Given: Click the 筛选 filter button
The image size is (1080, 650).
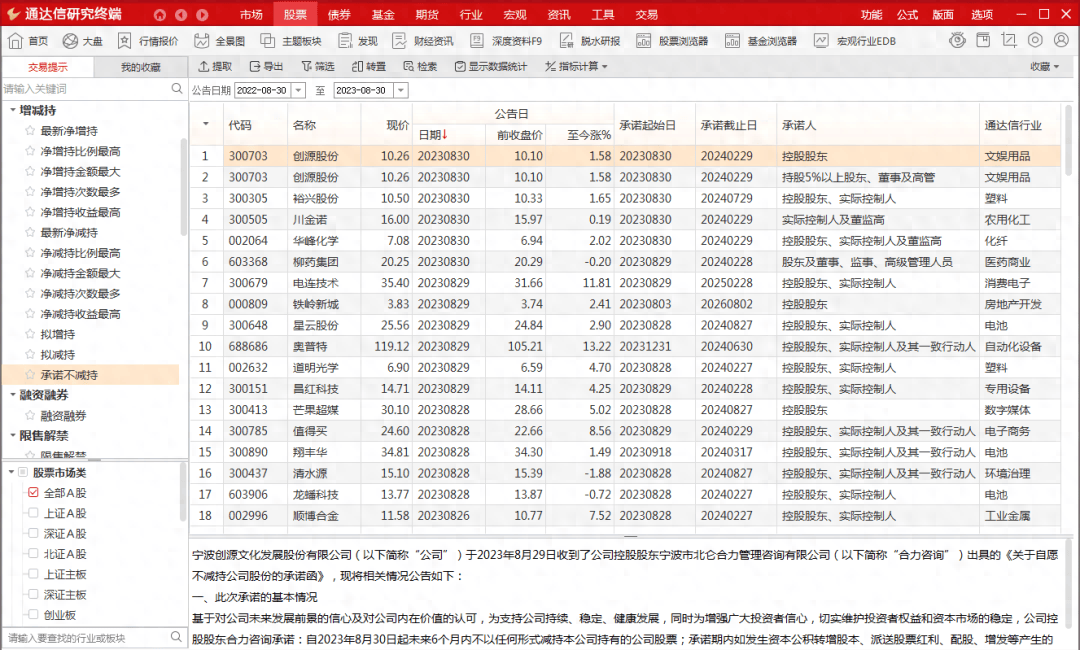Looking at the screenshot, I should click(318, 67).
